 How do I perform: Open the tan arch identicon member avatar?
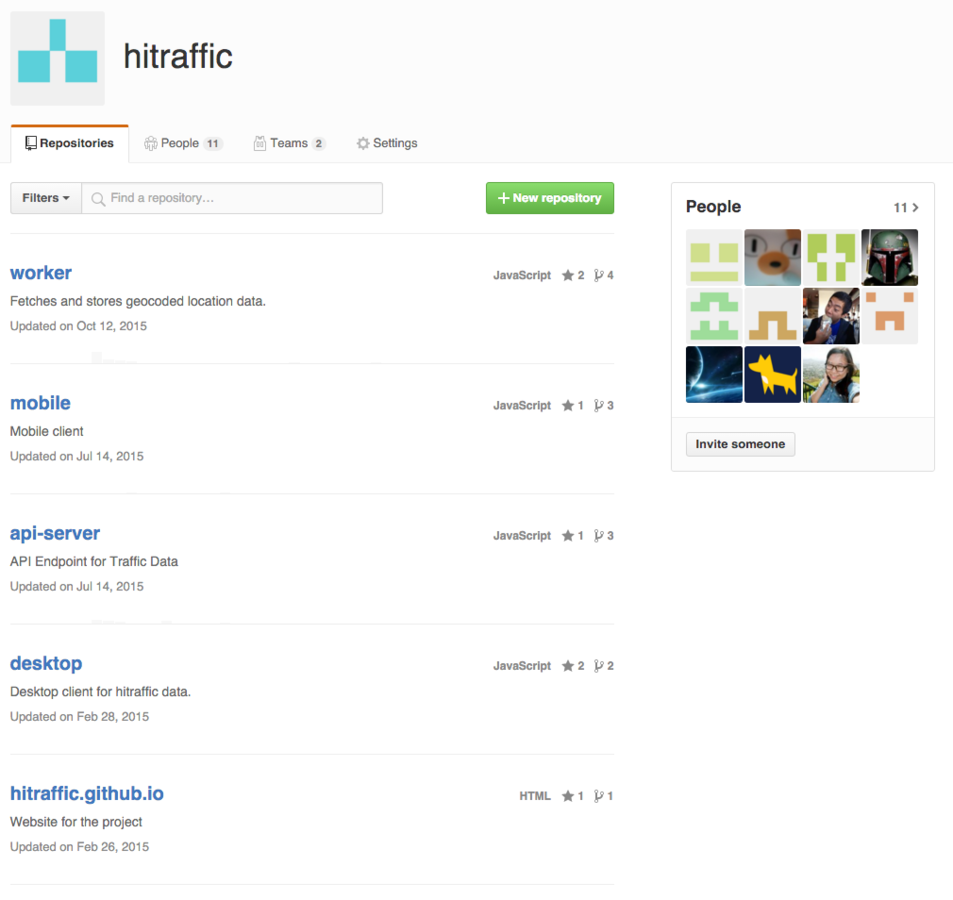click(x=772, y=316)
